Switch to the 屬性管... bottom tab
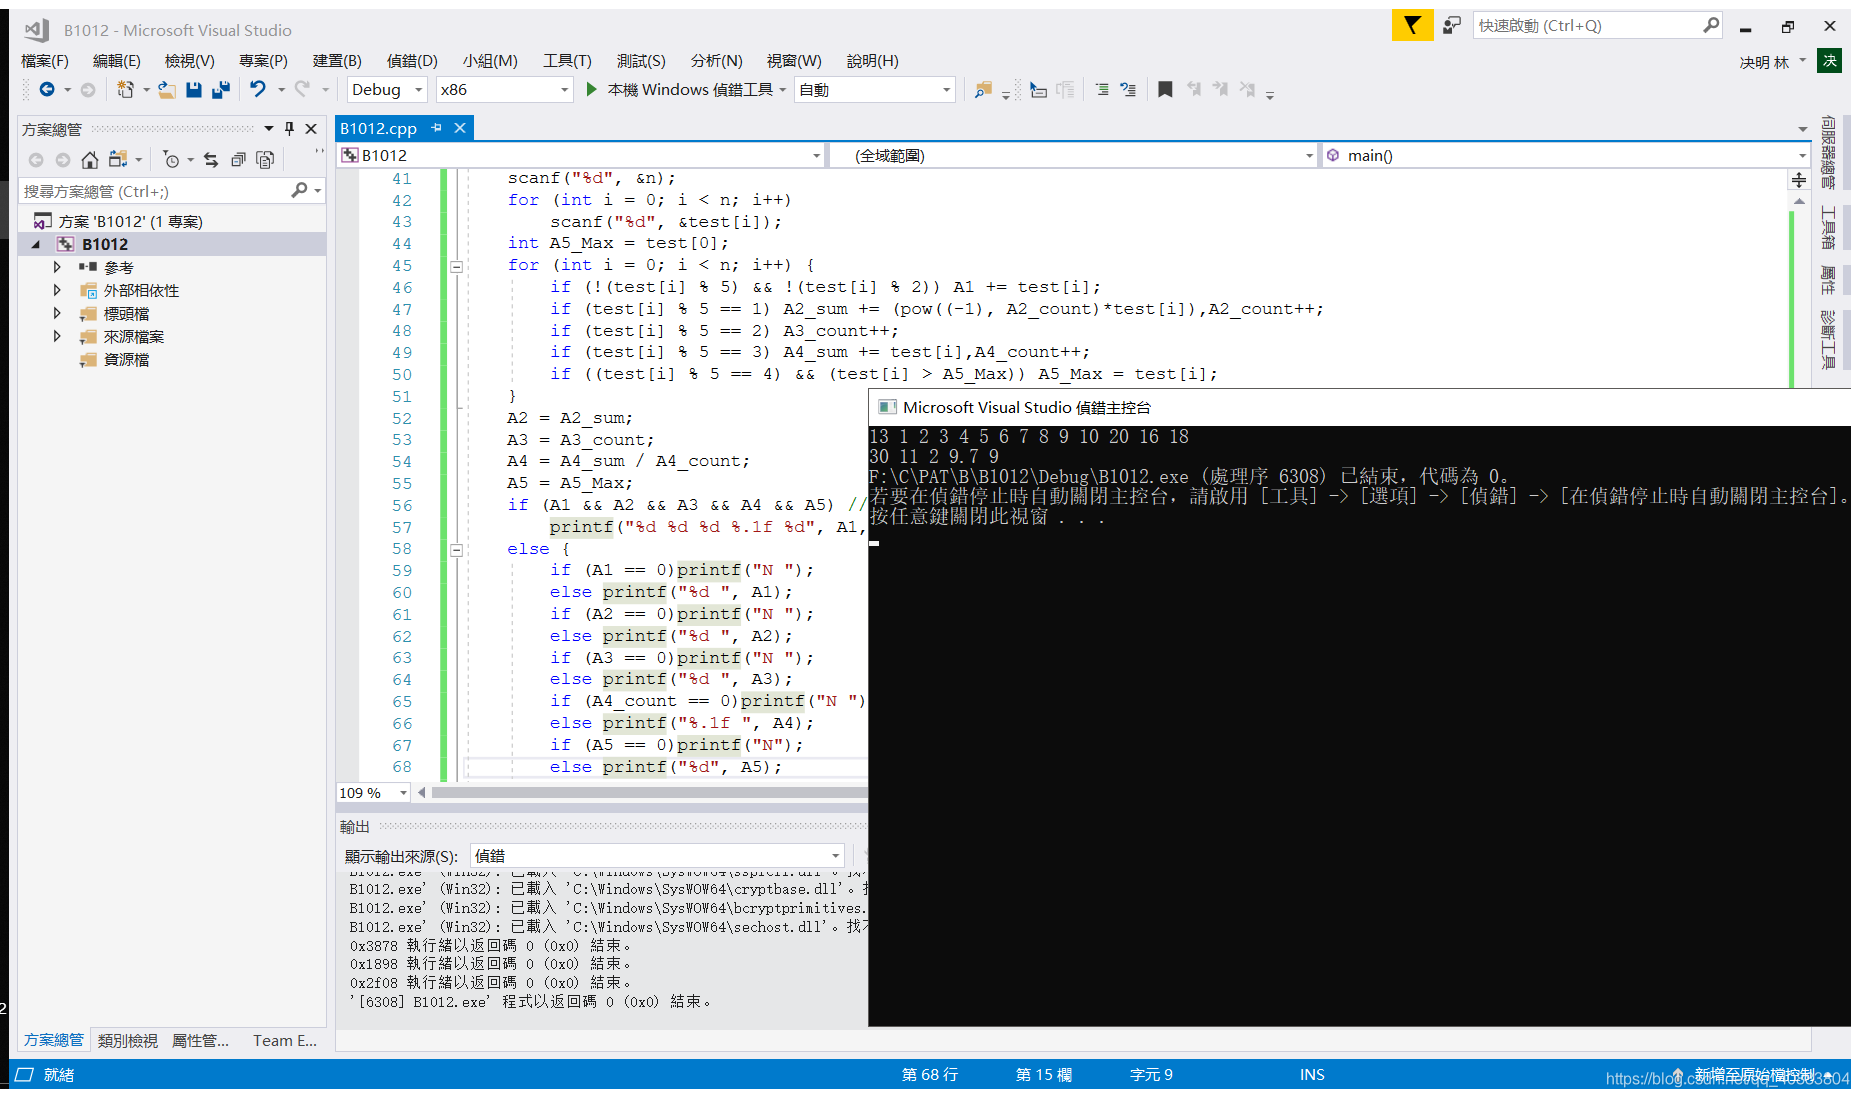 click(x=201, y=1041)
